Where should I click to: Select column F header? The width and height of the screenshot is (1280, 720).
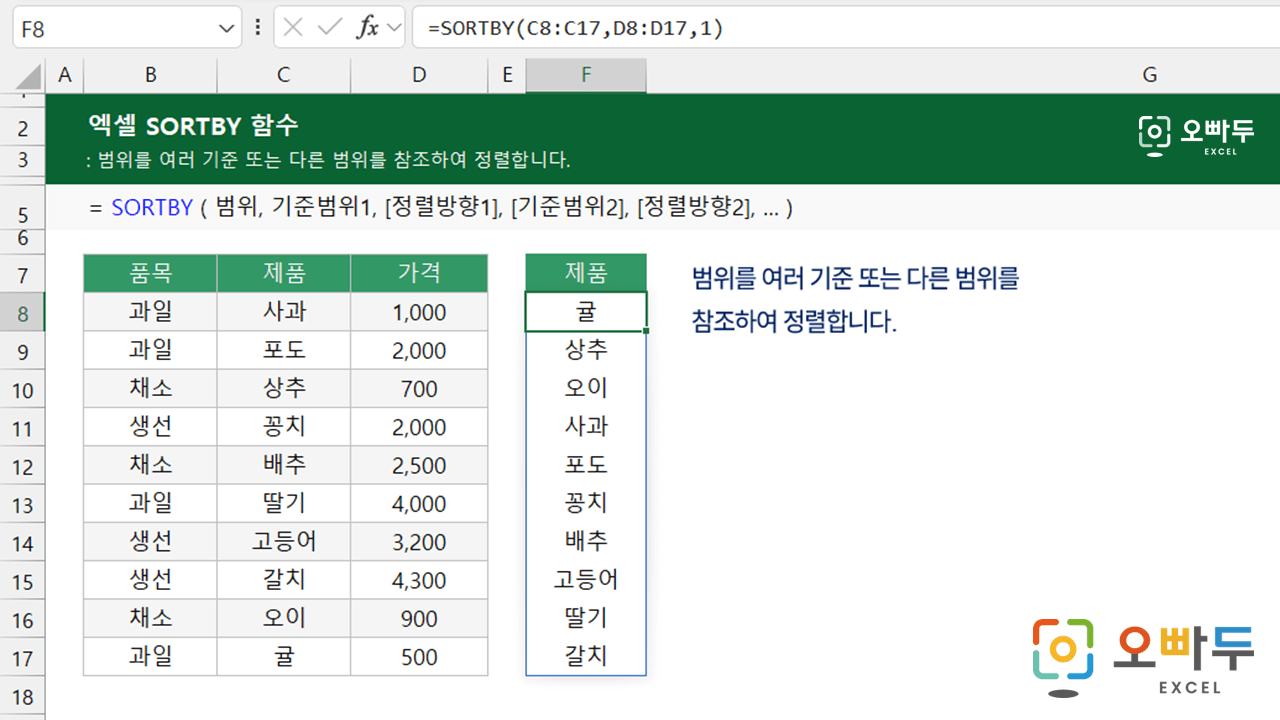coord(586,75)
